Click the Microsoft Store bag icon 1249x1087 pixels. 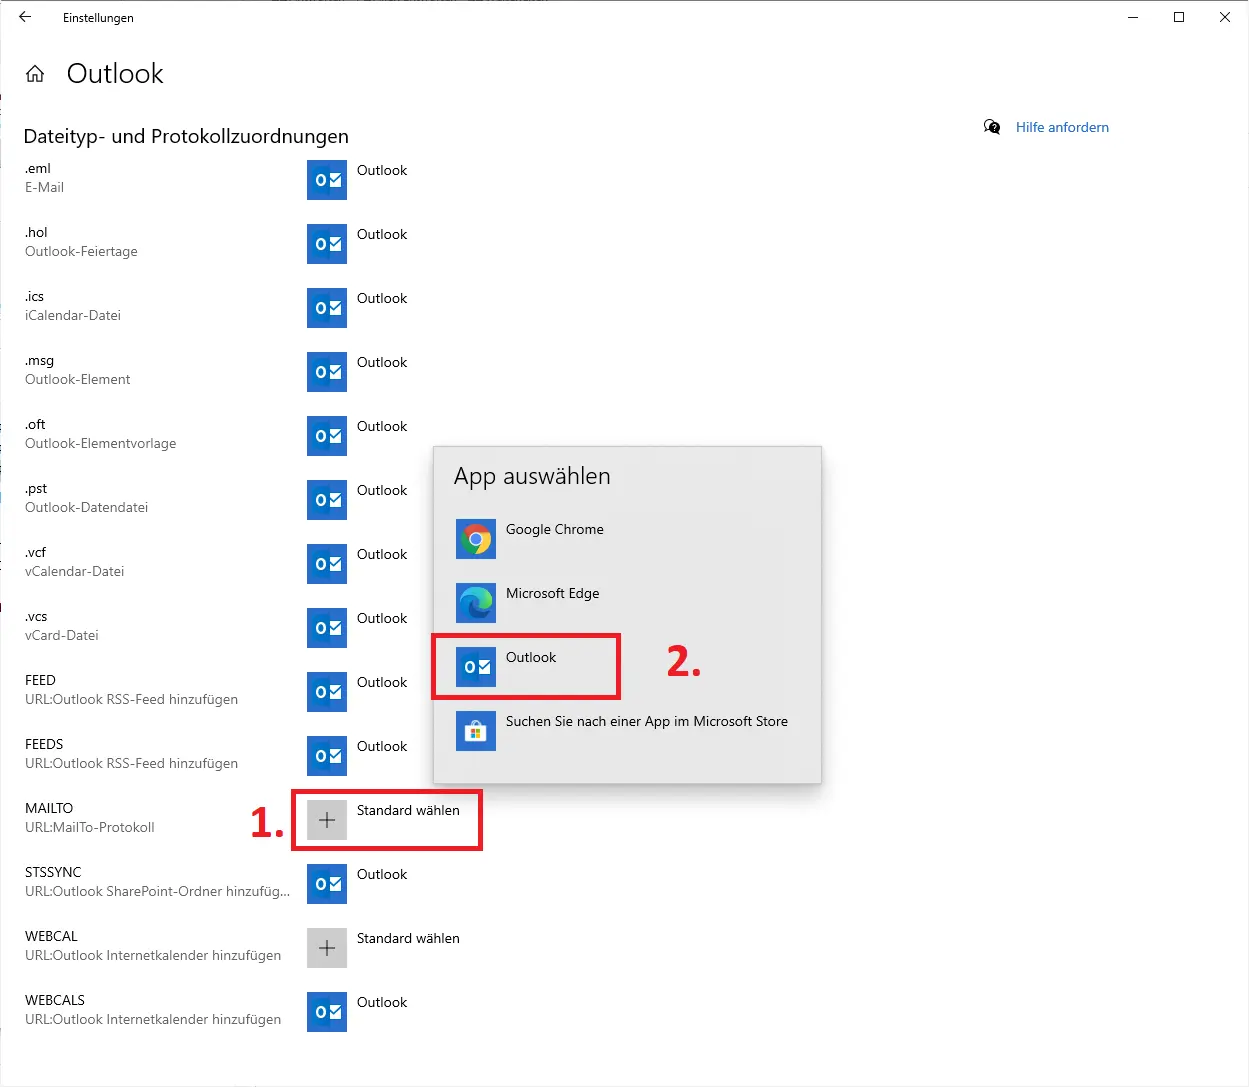[476, 731]
